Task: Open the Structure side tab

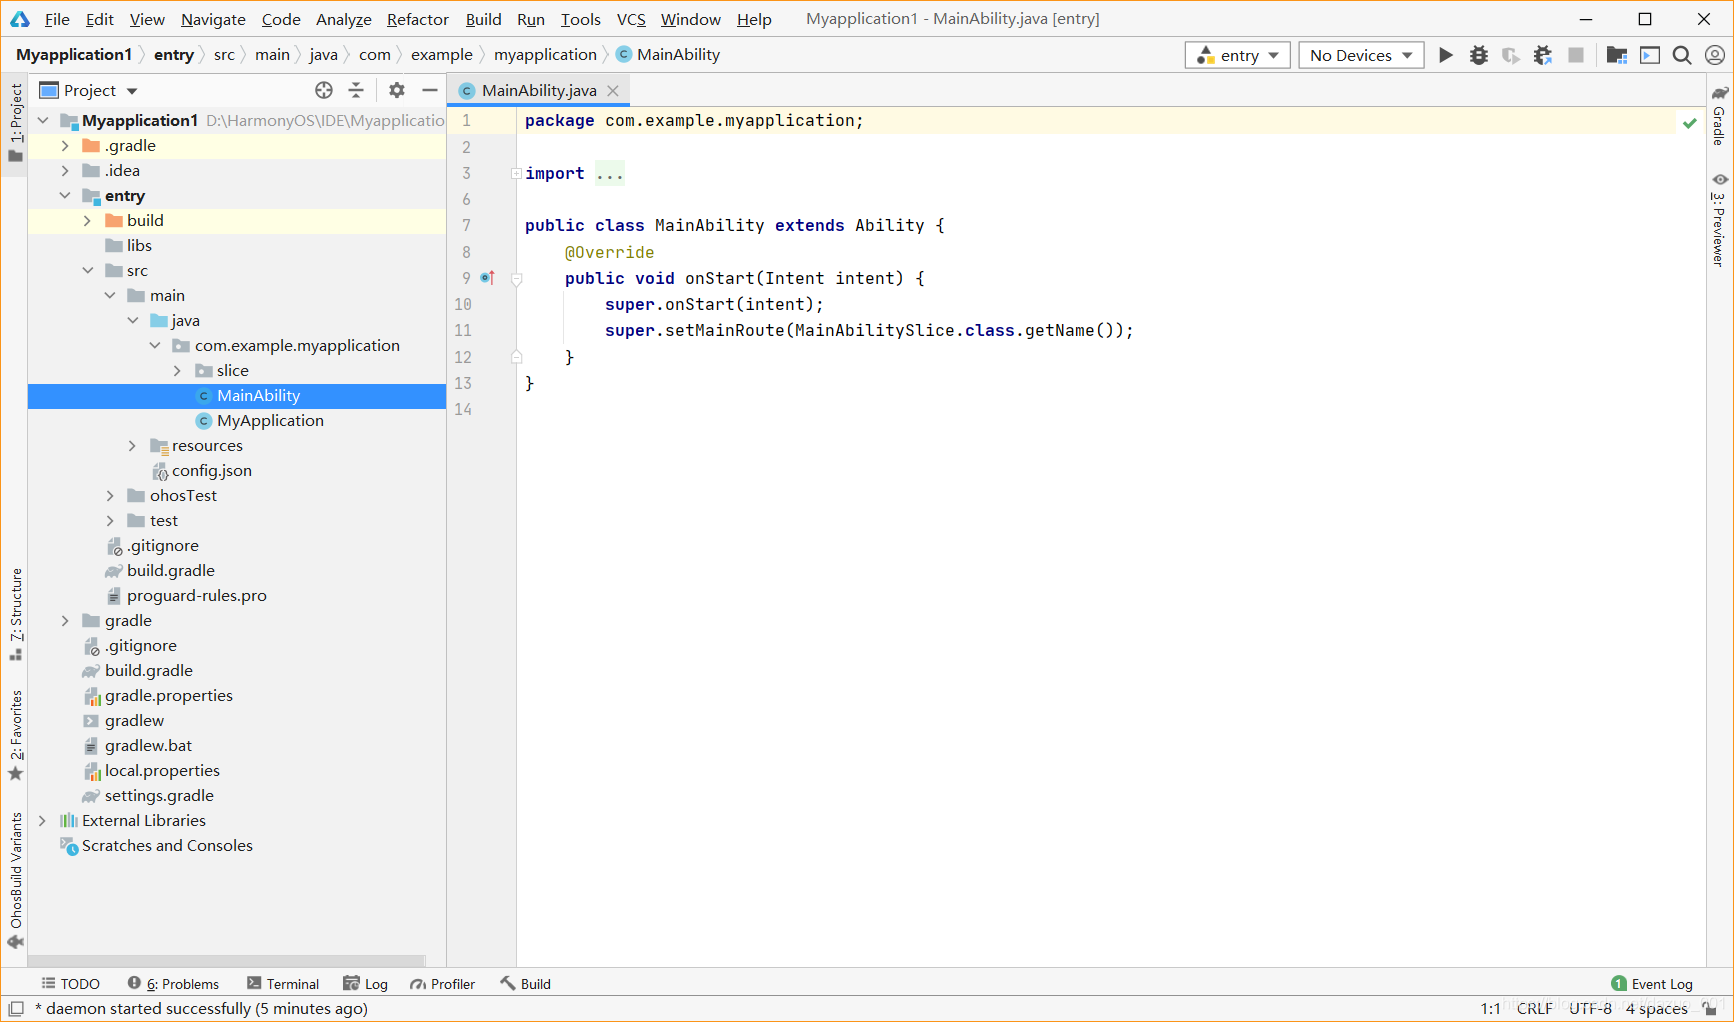Action: (x=15, y=614)
